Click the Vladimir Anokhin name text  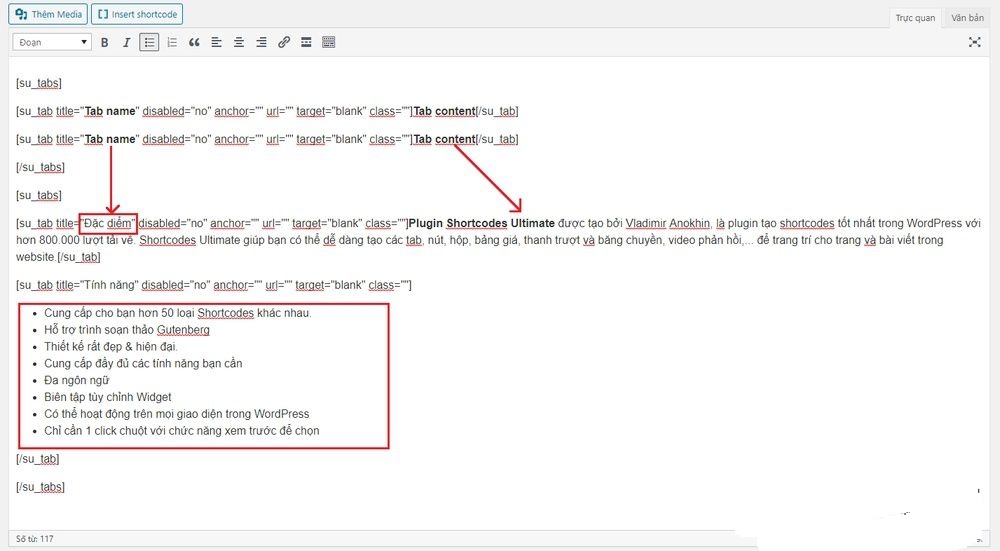[x=668, y=223]
